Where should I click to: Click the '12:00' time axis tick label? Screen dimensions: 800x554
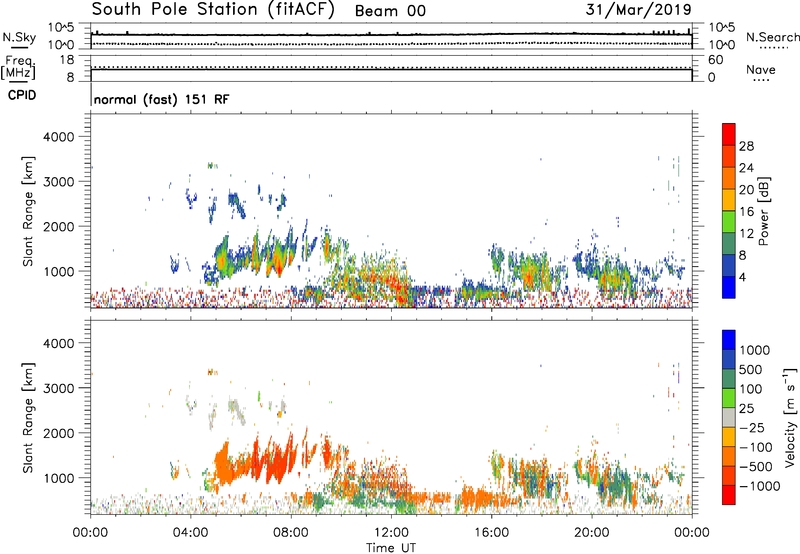[x=391, y=533]
